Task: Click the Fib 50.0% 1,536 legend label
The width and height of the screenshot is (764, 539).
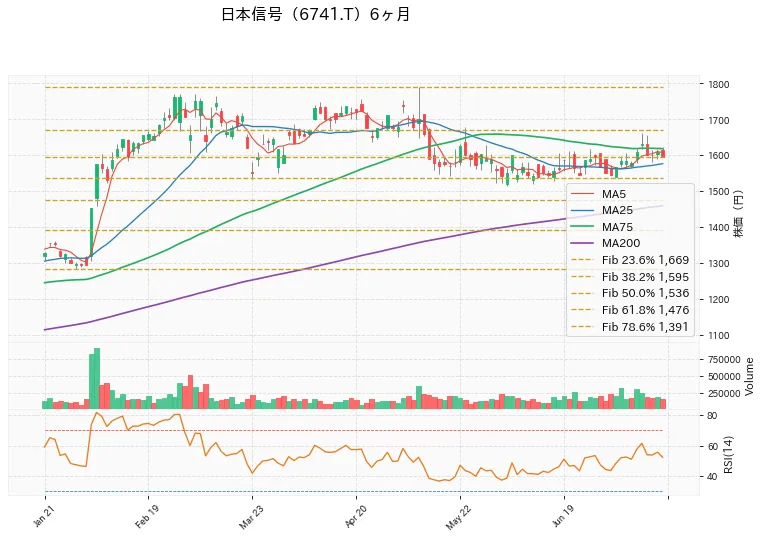Action: (645, 293)
